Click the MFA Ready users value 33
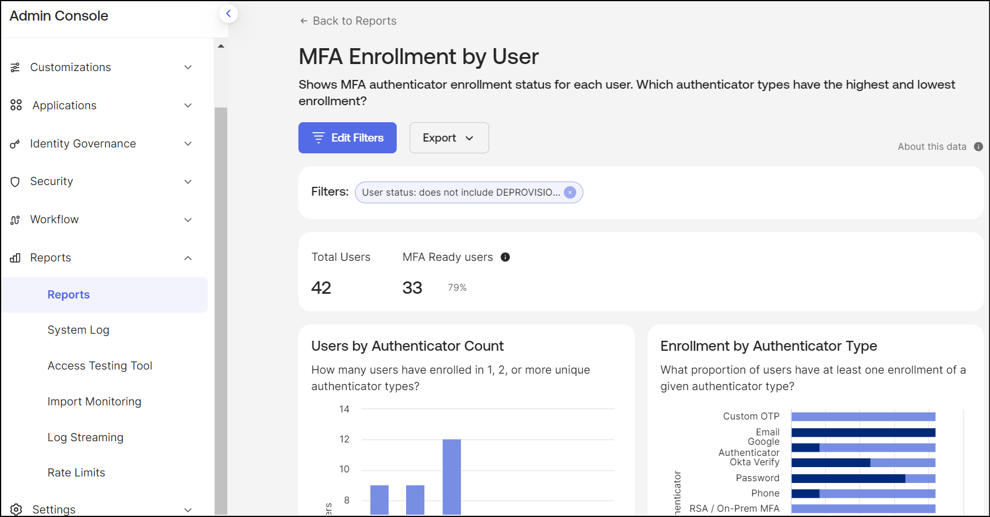This screenshot has height=517, width=990. coord(412,288)
